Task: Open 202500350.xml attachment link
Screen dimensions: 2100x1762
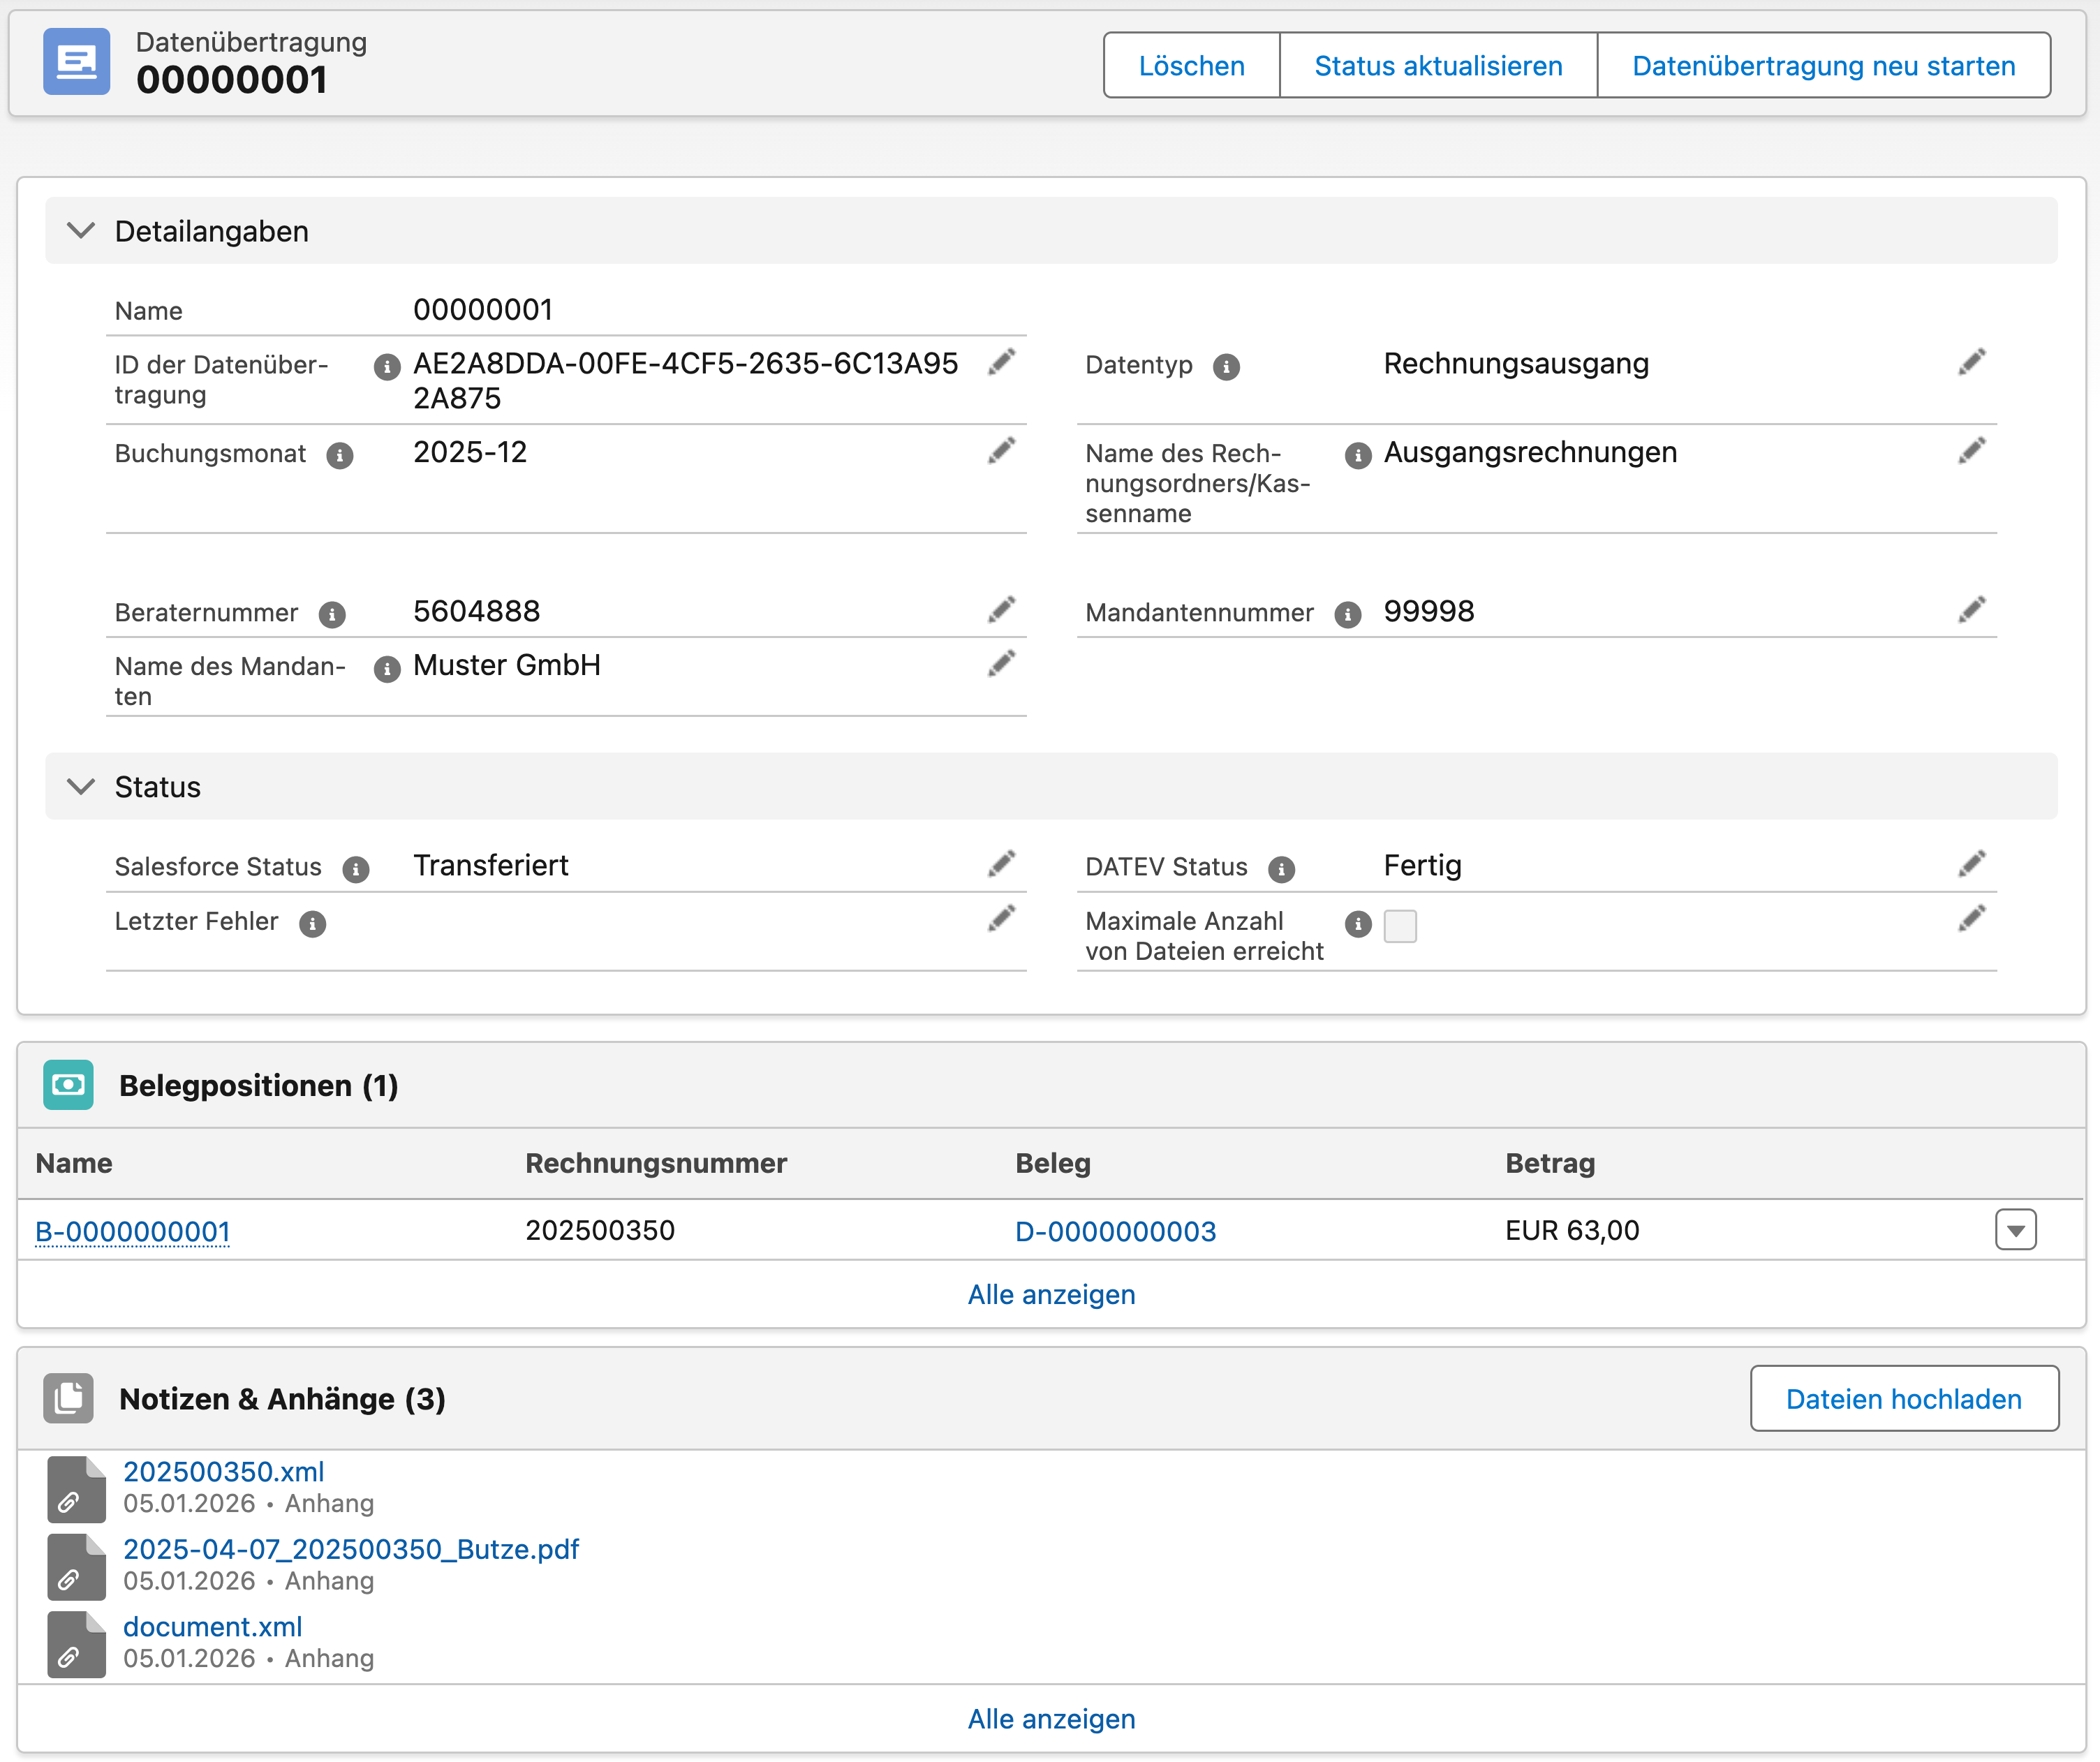Action: [x=223, y=1472]
